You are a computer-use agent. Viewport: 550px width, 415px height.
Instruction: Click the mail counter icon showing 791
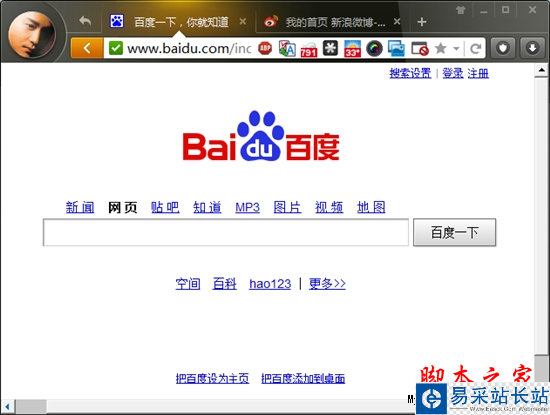coord(308,49)
